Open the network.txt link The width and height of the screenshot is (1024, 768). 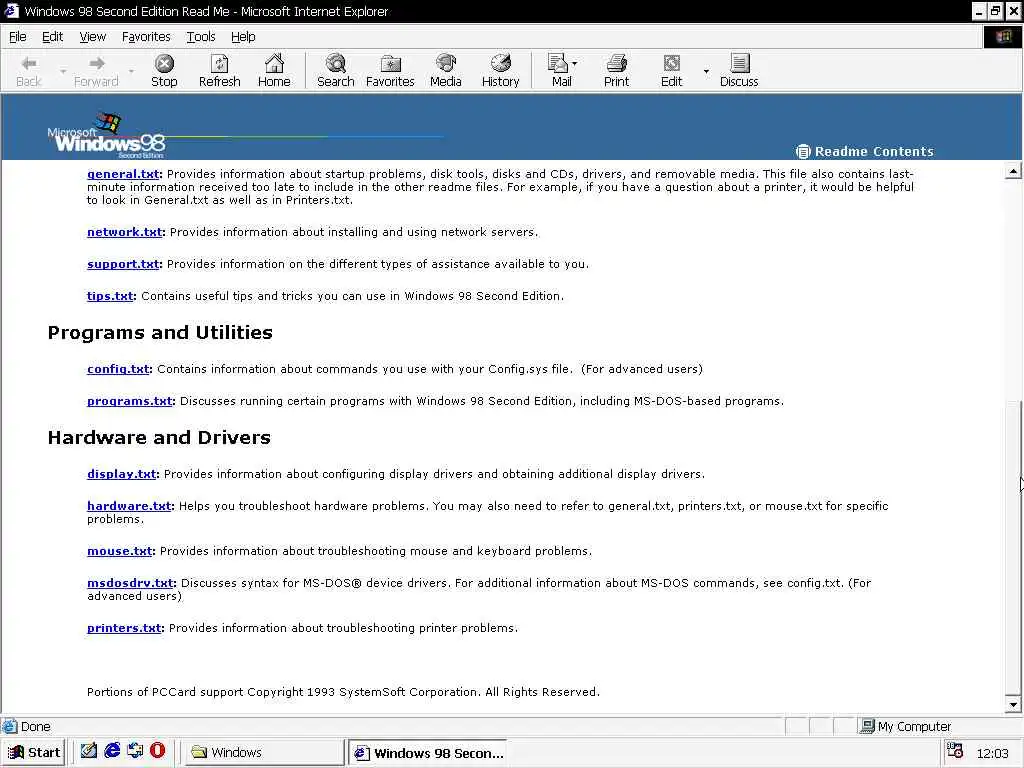pos(124,232)
